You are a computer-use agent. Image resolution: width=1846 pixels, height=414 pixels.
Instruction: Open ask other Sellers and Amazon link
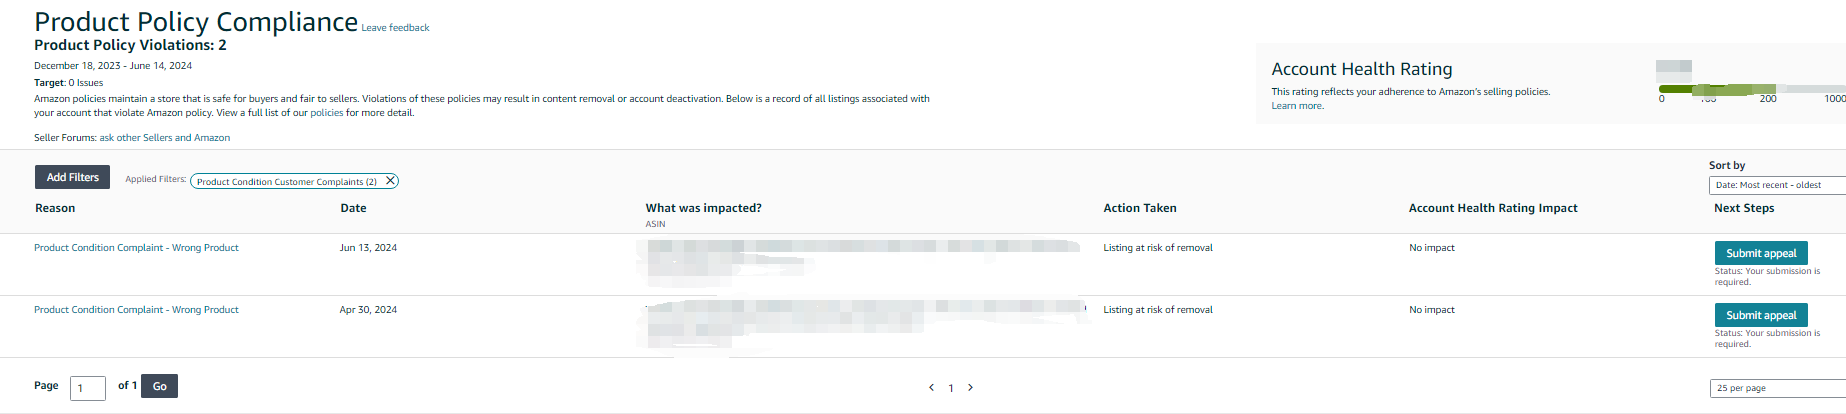click(165, 138)
